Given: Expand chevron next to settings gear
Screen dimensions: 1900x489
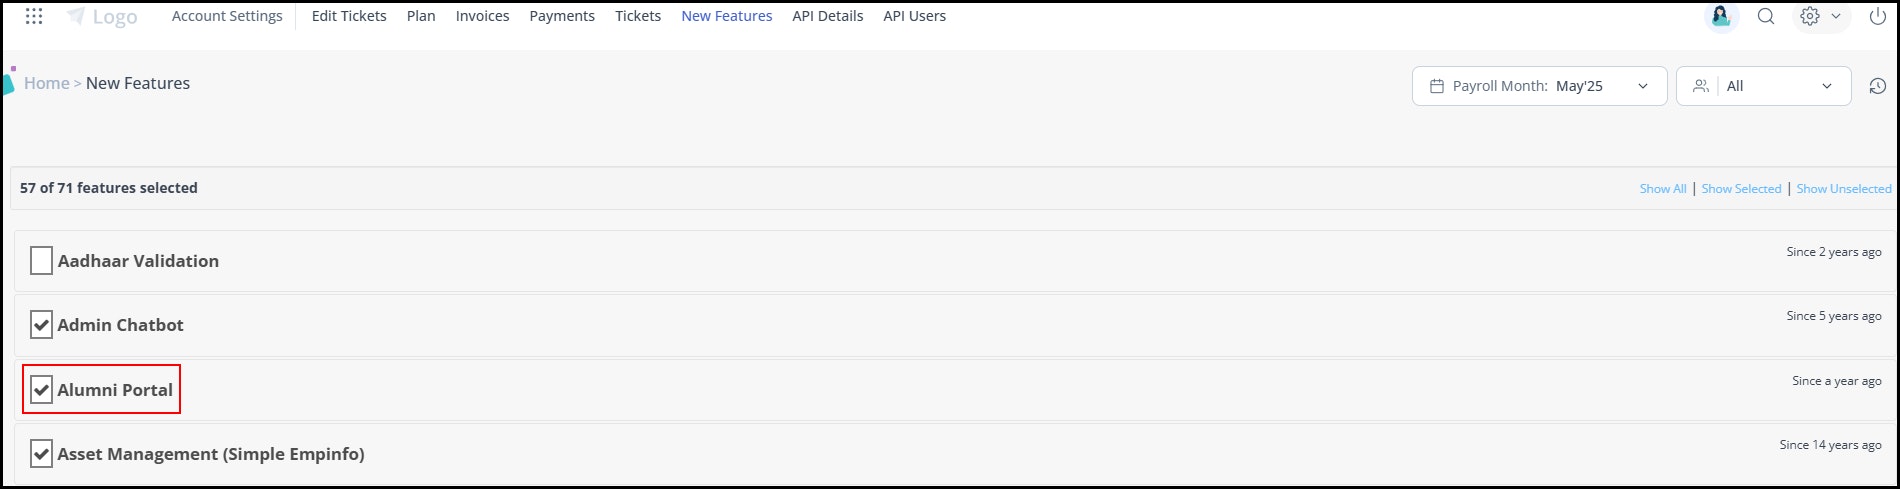Looking at the screenshot, I should [x=1836, y=16].
